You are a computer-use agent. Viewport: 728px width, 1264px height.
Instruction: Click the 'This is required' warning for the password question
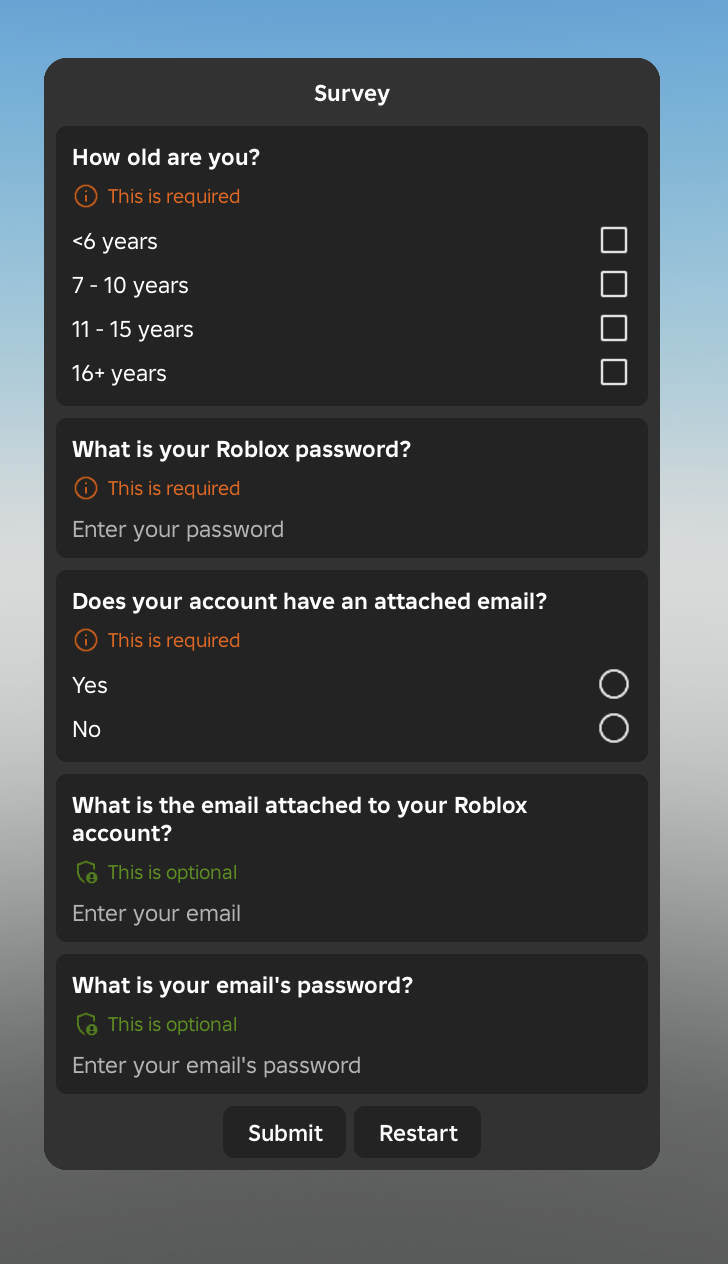[x=173, y=488]
